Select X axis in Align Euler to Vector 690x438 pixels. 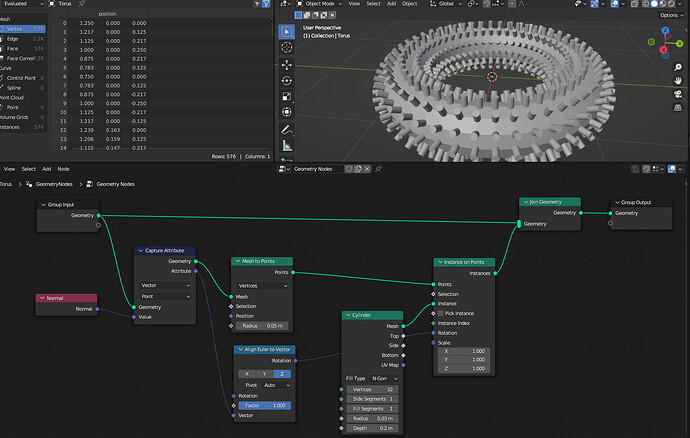[247, 374]
